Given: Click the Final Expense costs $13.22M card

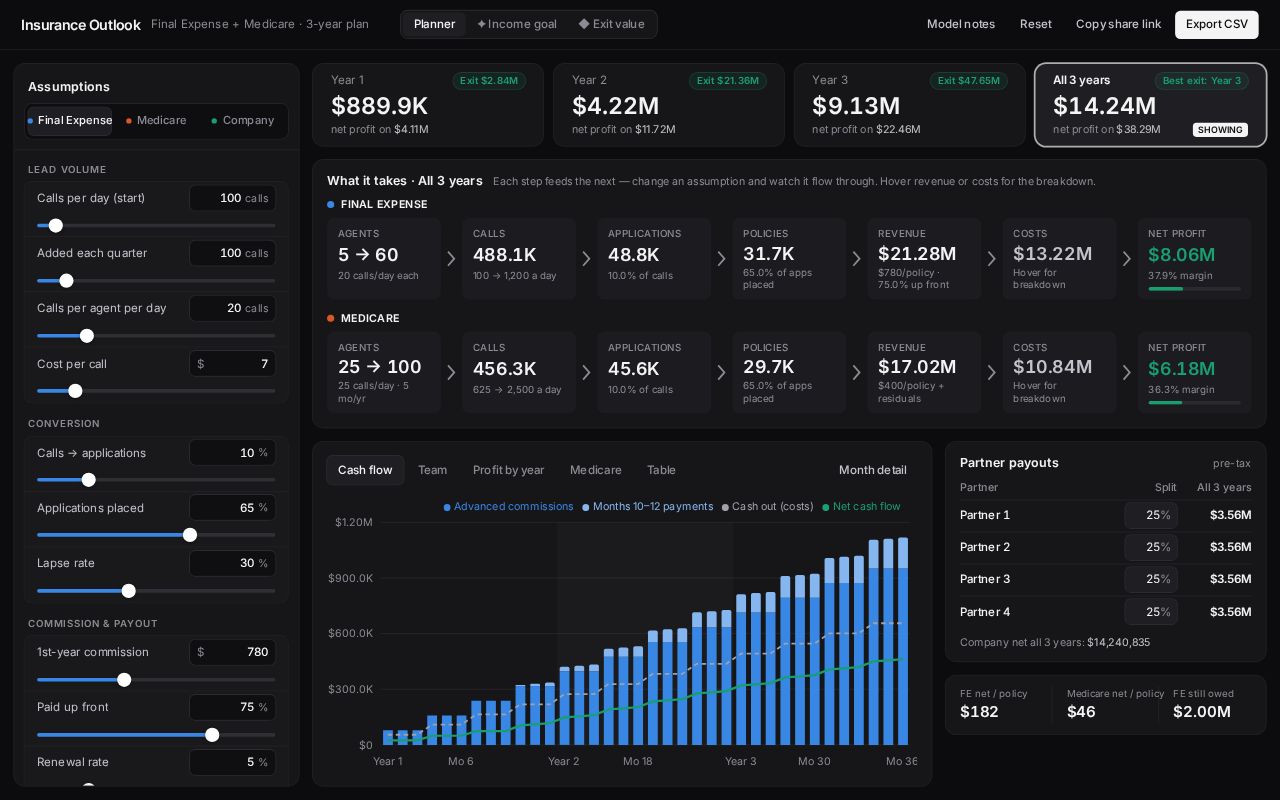Looking at the screenshot, I should [1059, 259].
